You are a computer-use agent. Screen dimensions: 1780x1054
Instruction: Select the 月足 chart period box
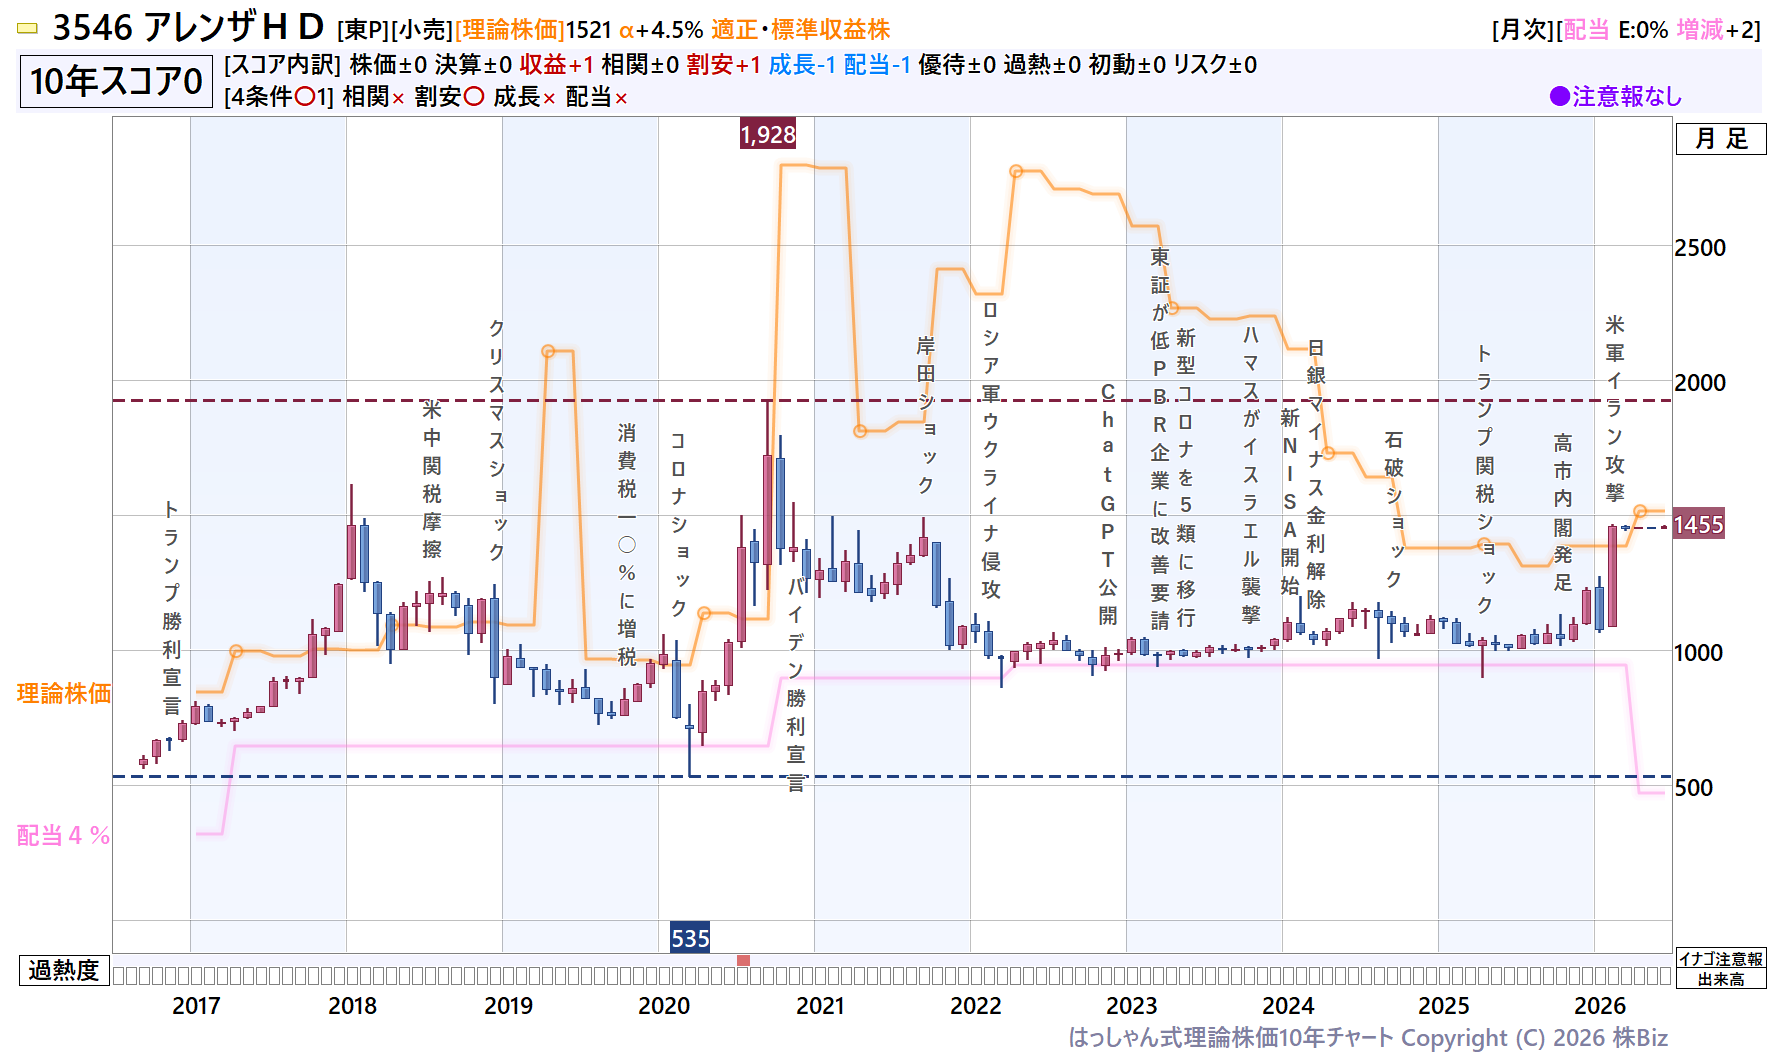(x=1721, y=139)
